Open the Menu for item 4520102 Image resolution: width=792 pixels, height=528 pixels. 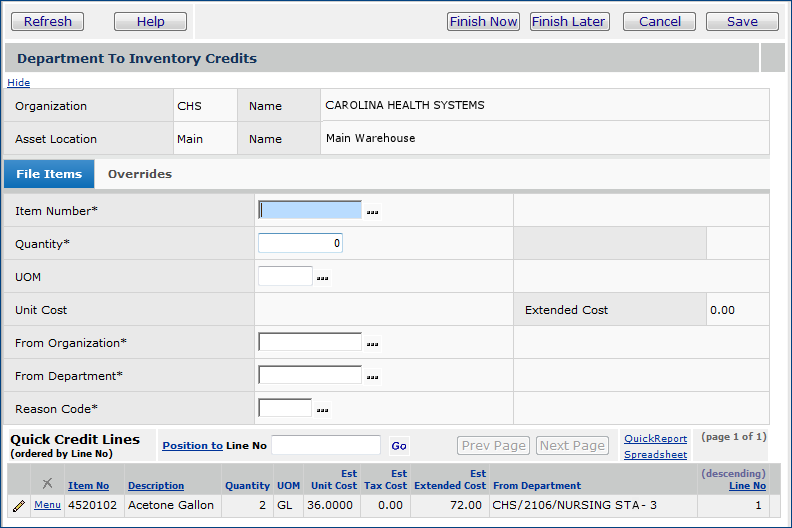point(47,505)
